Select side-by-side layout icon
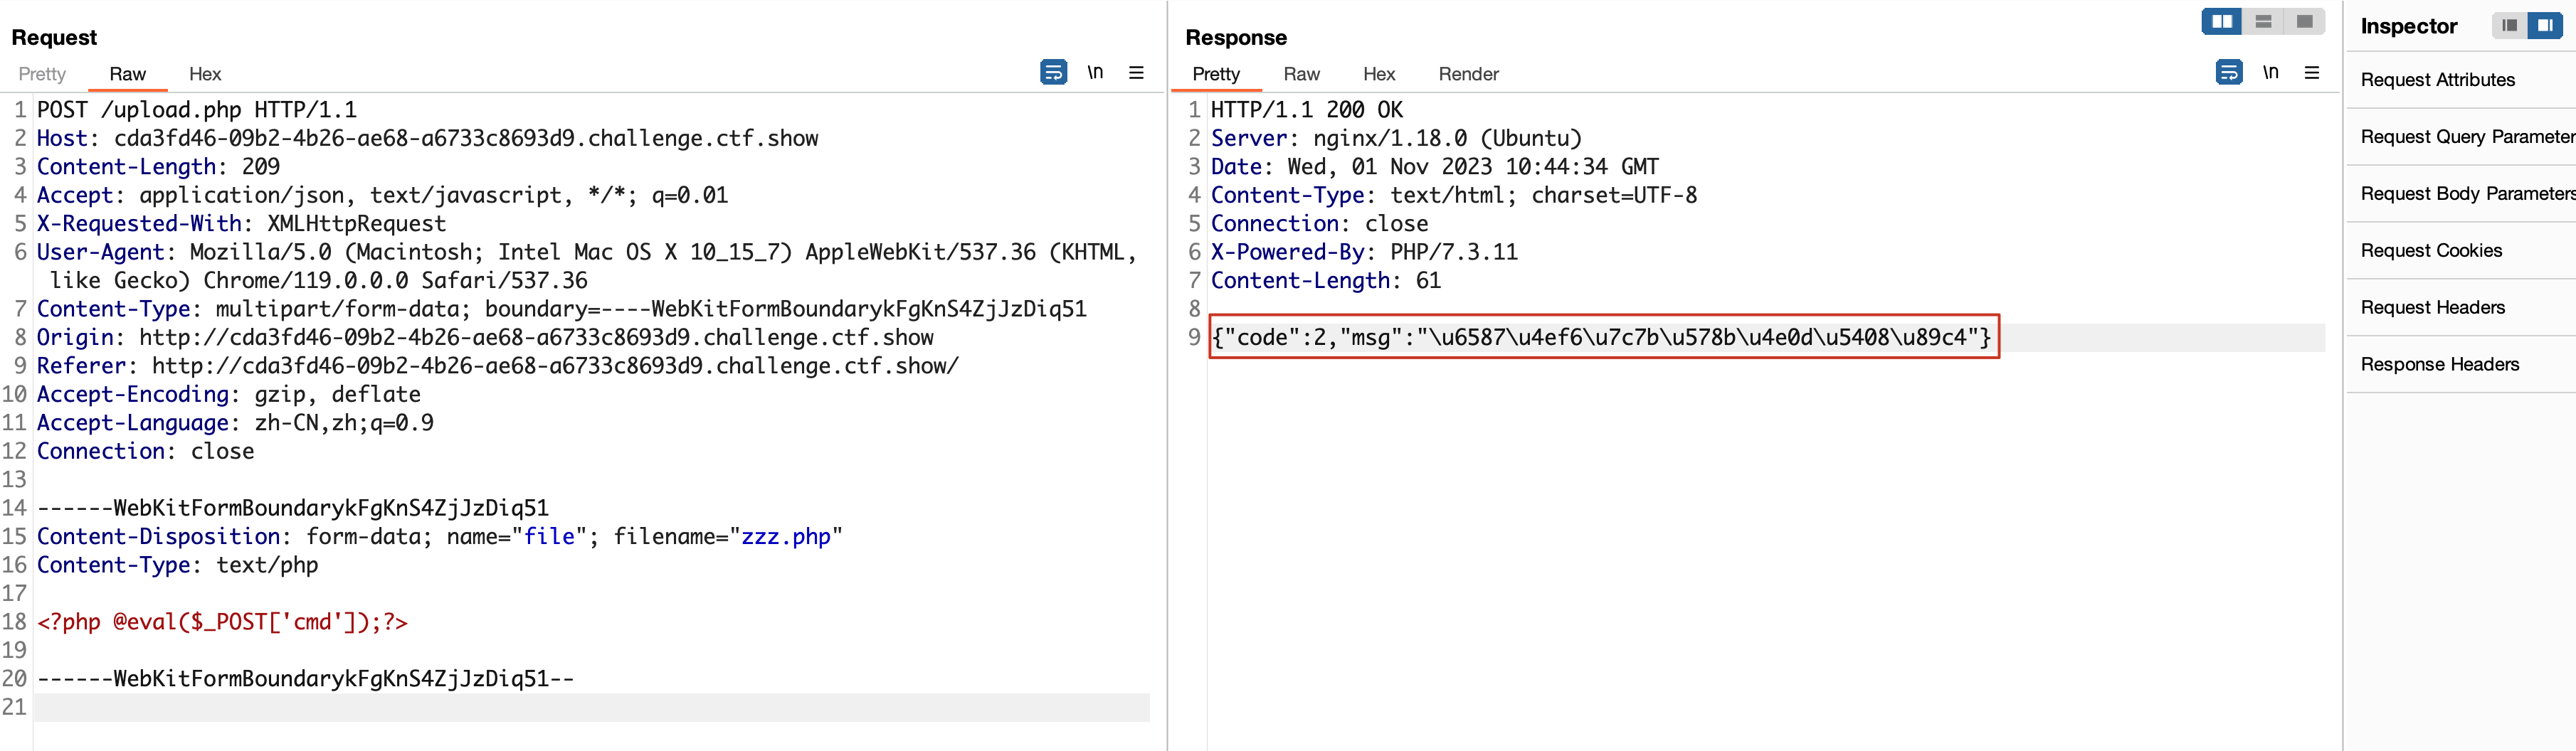Image resolution: width=2576 pixels, height=751 pixels. point(2221,21)
